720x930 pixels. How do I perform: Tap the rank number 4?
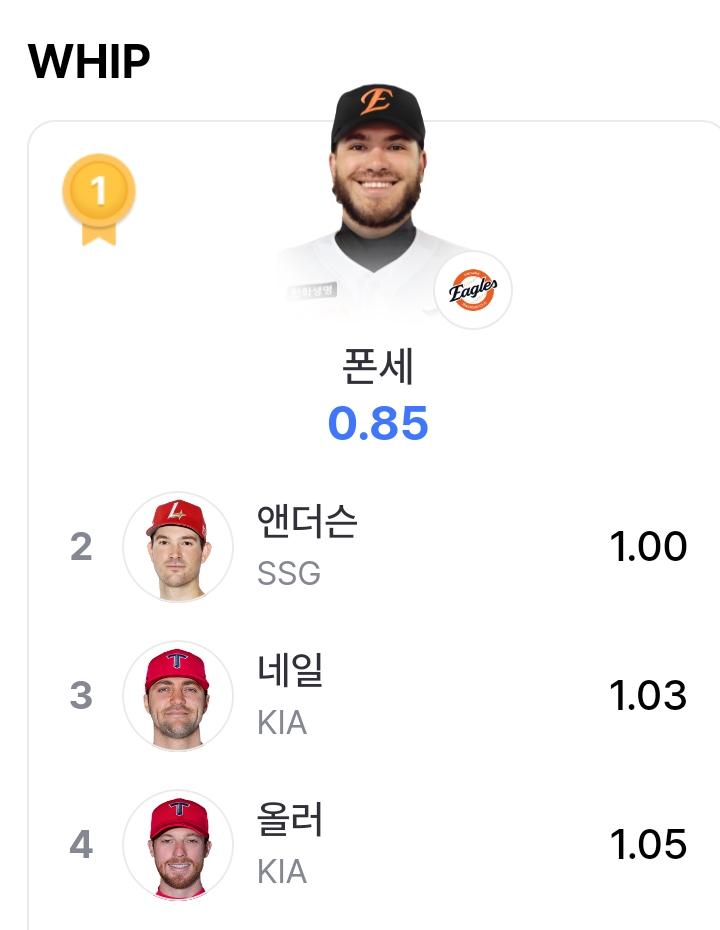(81, 844)
